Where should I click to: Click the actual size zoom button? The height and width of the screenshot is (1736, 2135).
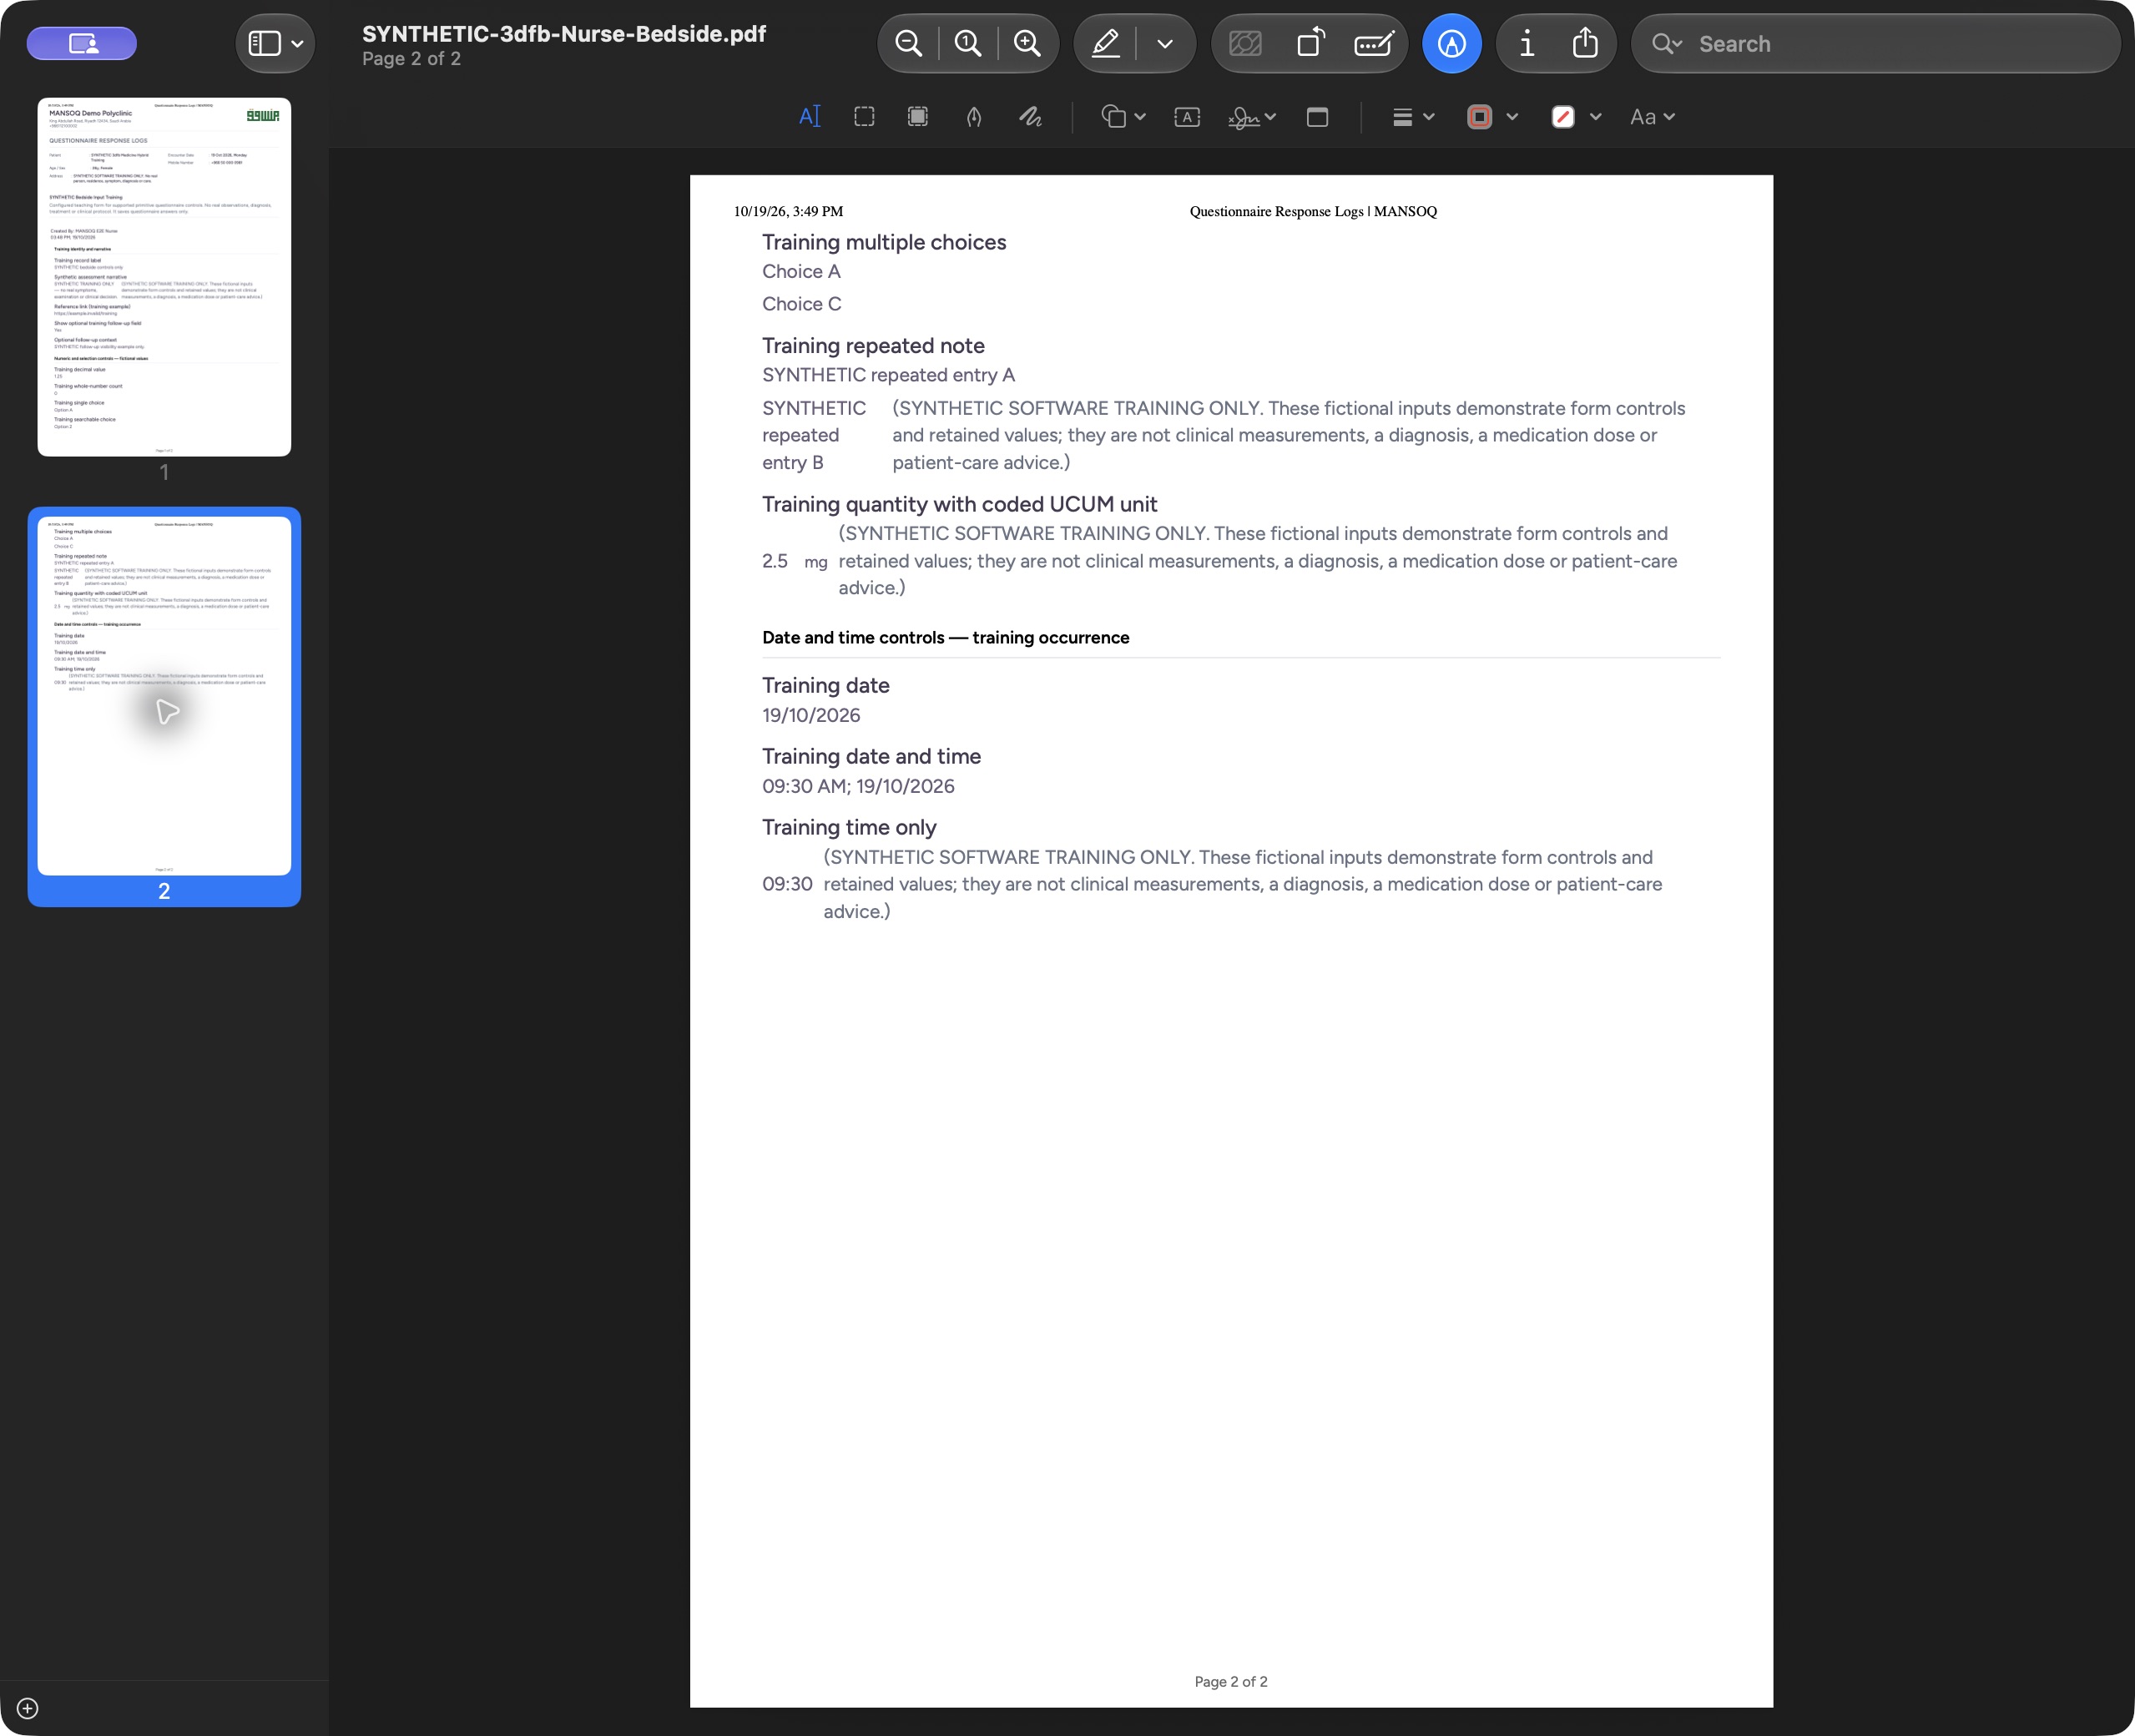tap(967, 44)
